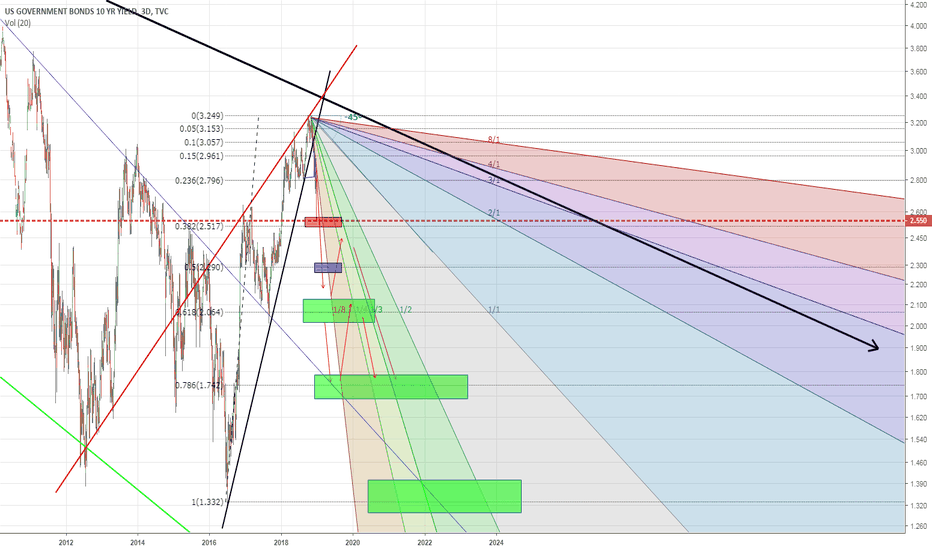The width and height of the screenshot is (932, 550).
Task: Select the Vol (20) indicator label
Action: coord(18,23)
